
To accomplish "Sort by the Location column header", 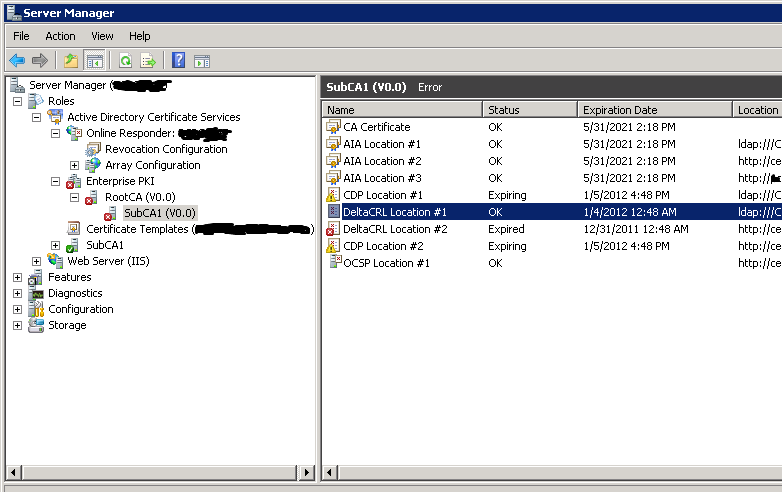I will (x=757, y=110).
